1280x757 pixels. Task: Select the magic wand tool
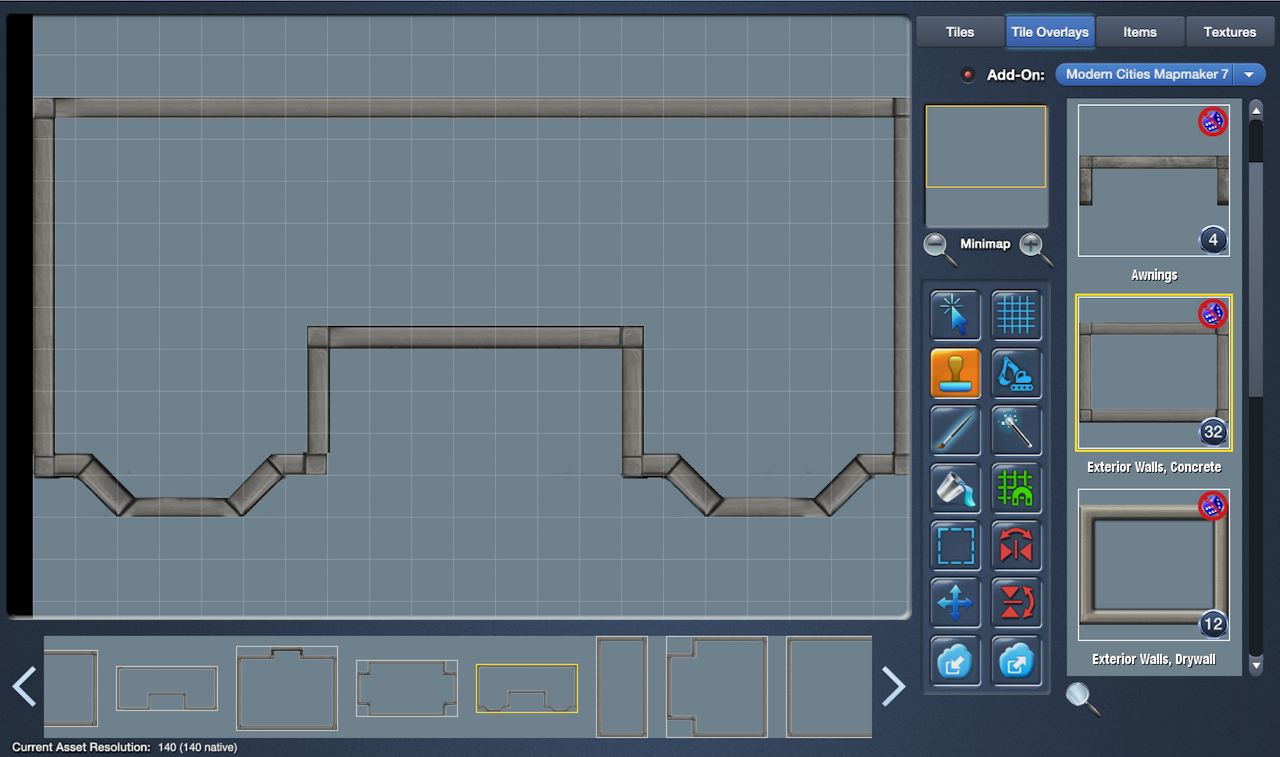pos(1016,431)
